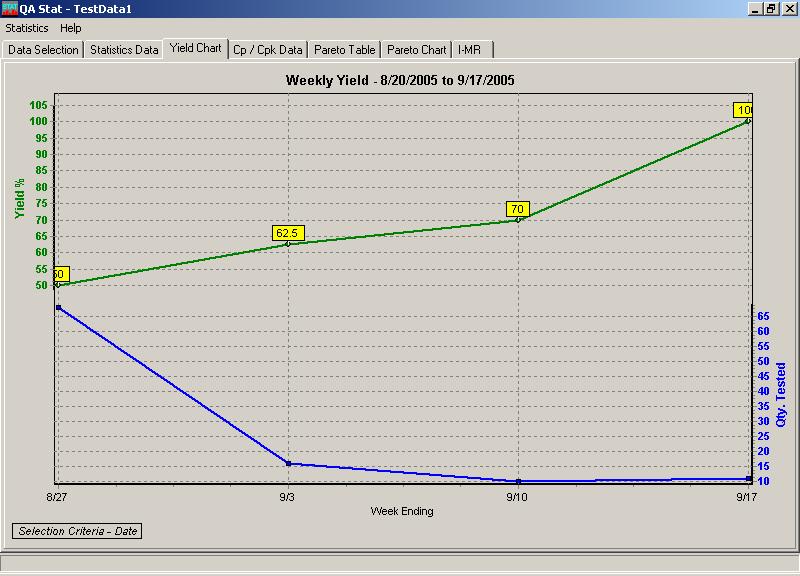Viewport: 800px width, 576px height.
Task: Select the Yield Chart tab
Action: click(x=197, y=48)
